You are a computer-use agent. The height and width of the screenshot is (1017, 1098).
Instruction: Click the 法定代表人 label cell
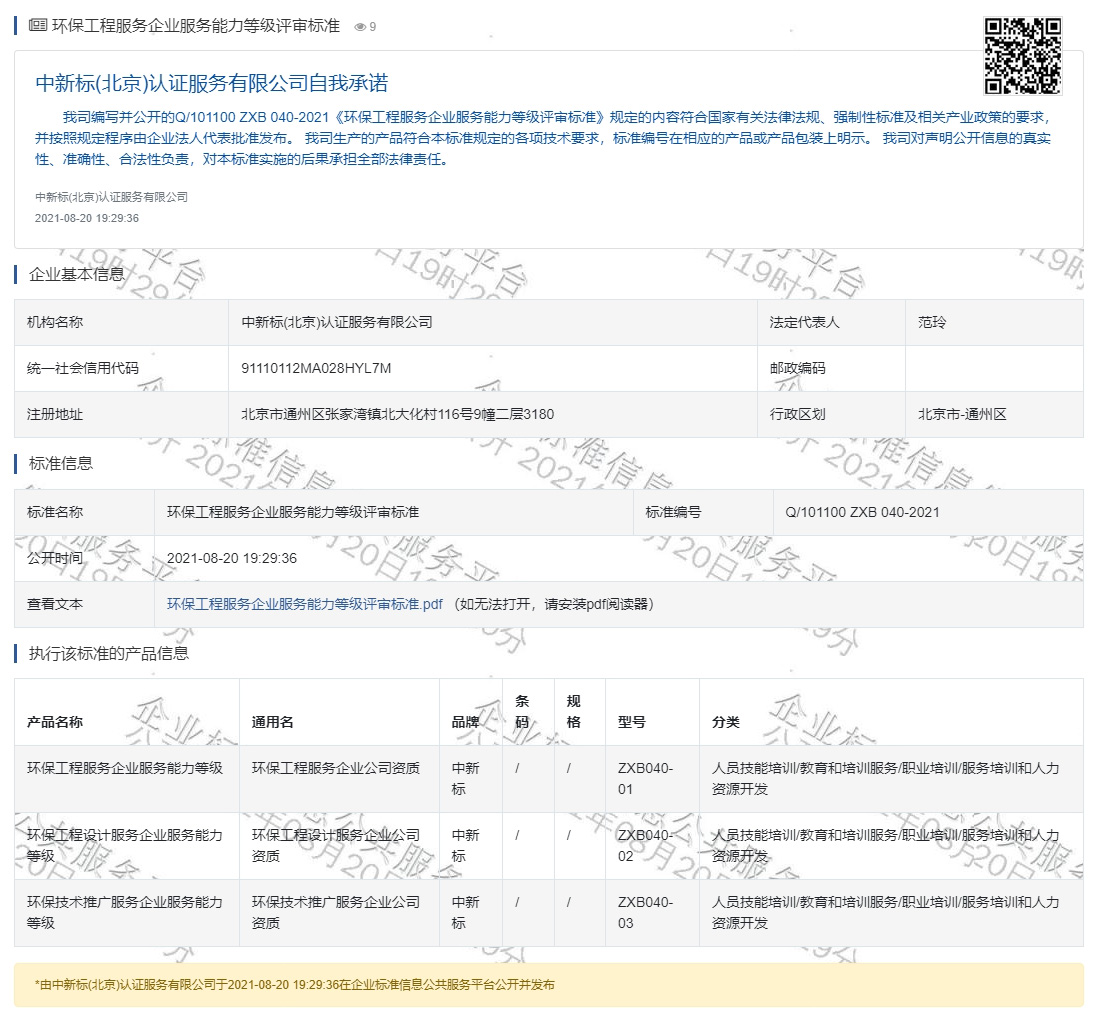click(831, 322)
